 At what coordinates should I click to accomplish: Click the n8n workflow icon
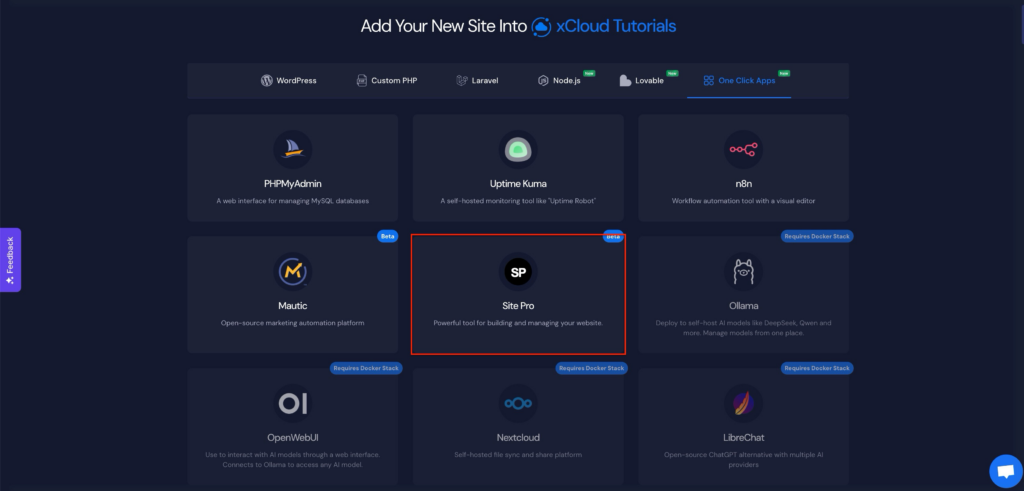pos(743,149)
